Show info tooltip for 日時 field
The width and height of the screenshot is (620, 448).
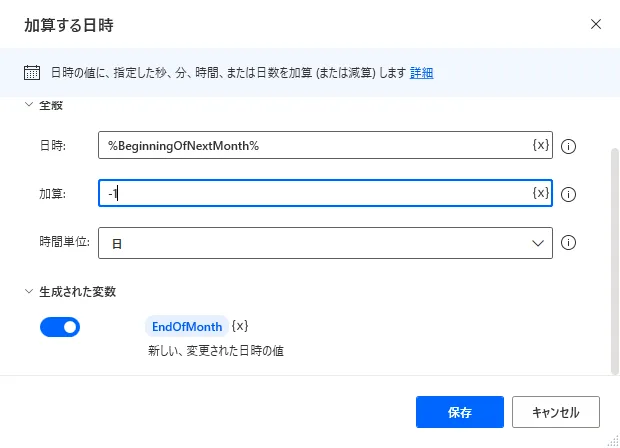click(569, 146)
